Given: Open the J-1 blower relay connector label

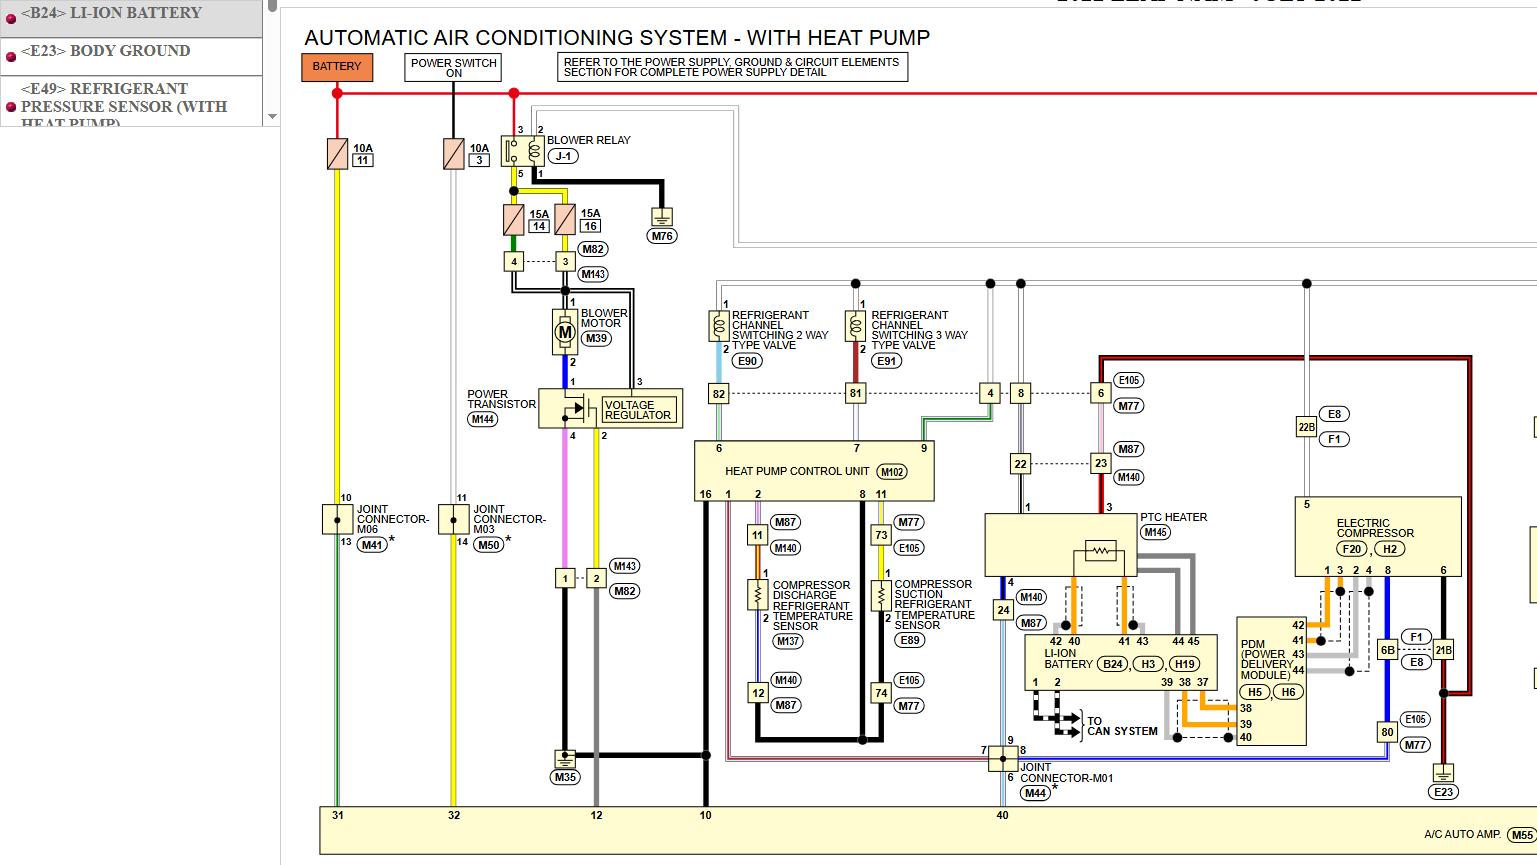Looking at the screenshot, I should 564,156.
